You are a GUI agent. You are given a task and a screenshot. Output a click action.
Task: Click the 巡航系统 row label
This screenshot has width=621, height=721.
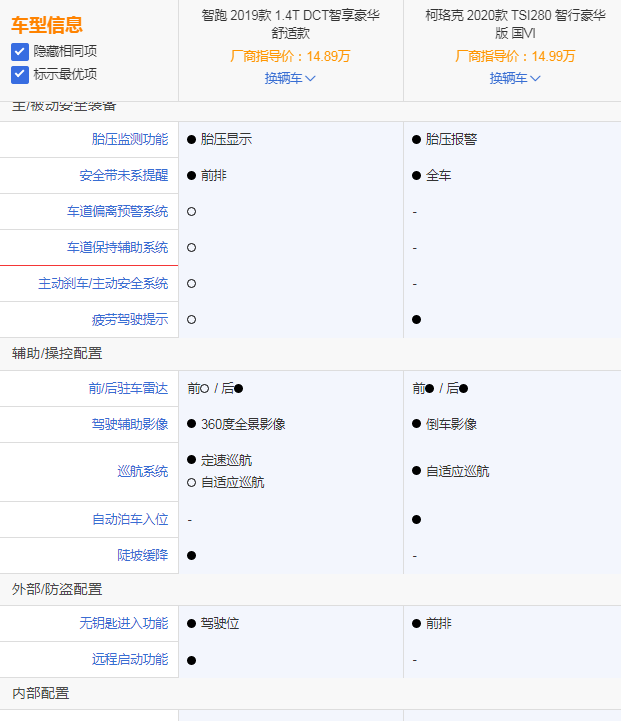(x=142, y=471)
